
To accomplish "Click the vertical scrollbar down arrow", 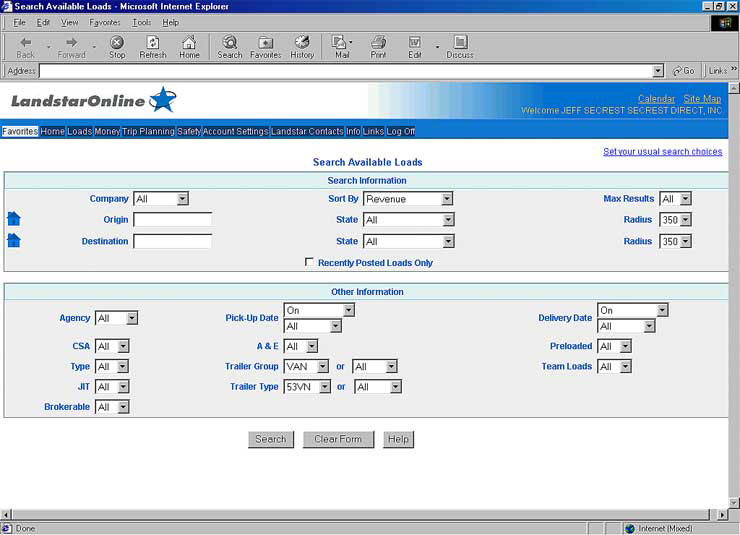I will point(734,503).
